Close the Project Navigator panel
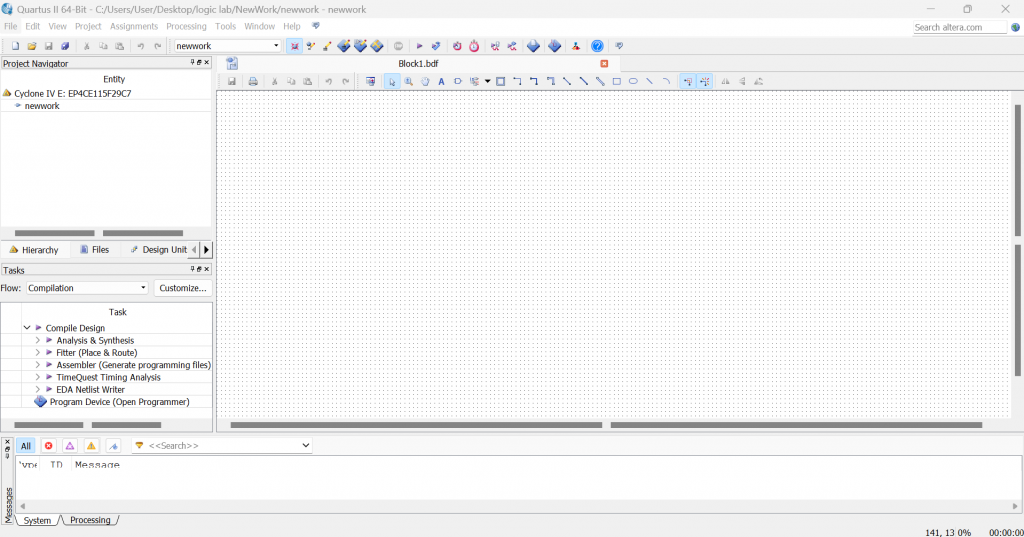The width and height of the screenshot is (1024, 537). coord(207,62)
